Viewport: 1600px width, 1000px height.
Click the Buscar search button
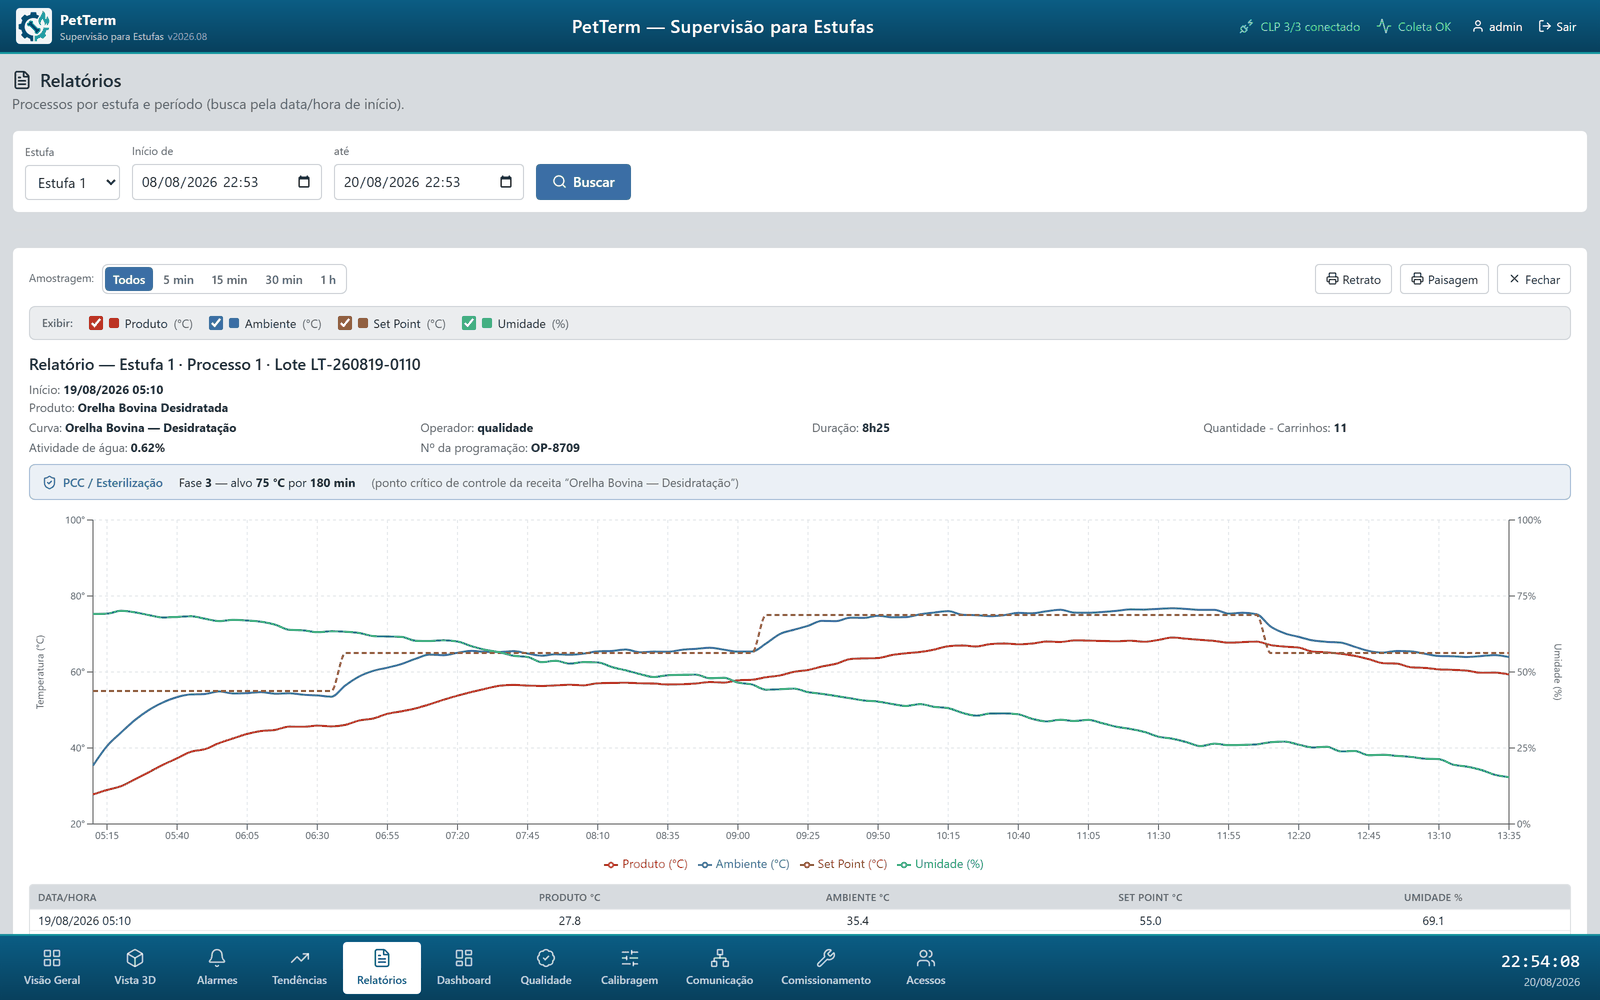click(583, 182)
